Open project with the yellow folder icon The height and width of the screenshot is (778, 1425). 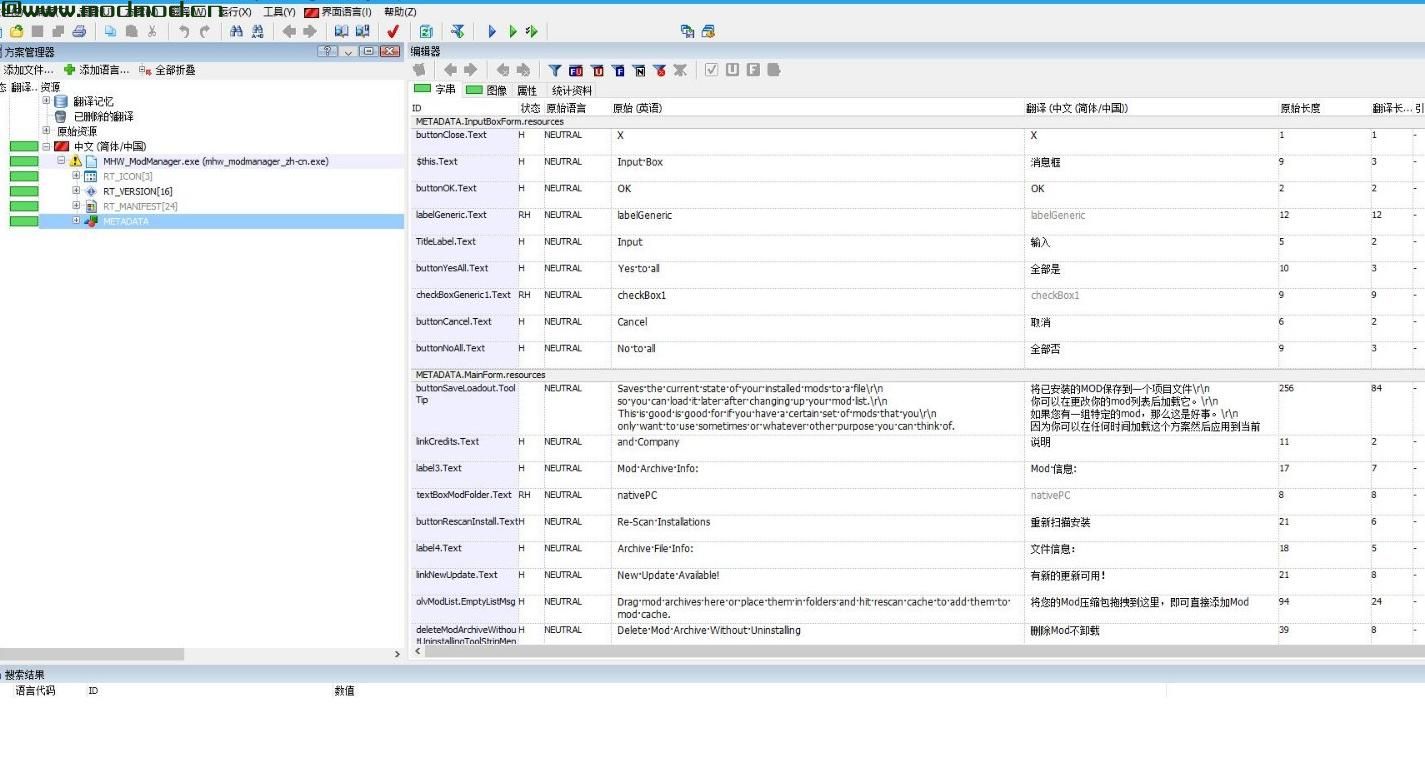[17, 31]
